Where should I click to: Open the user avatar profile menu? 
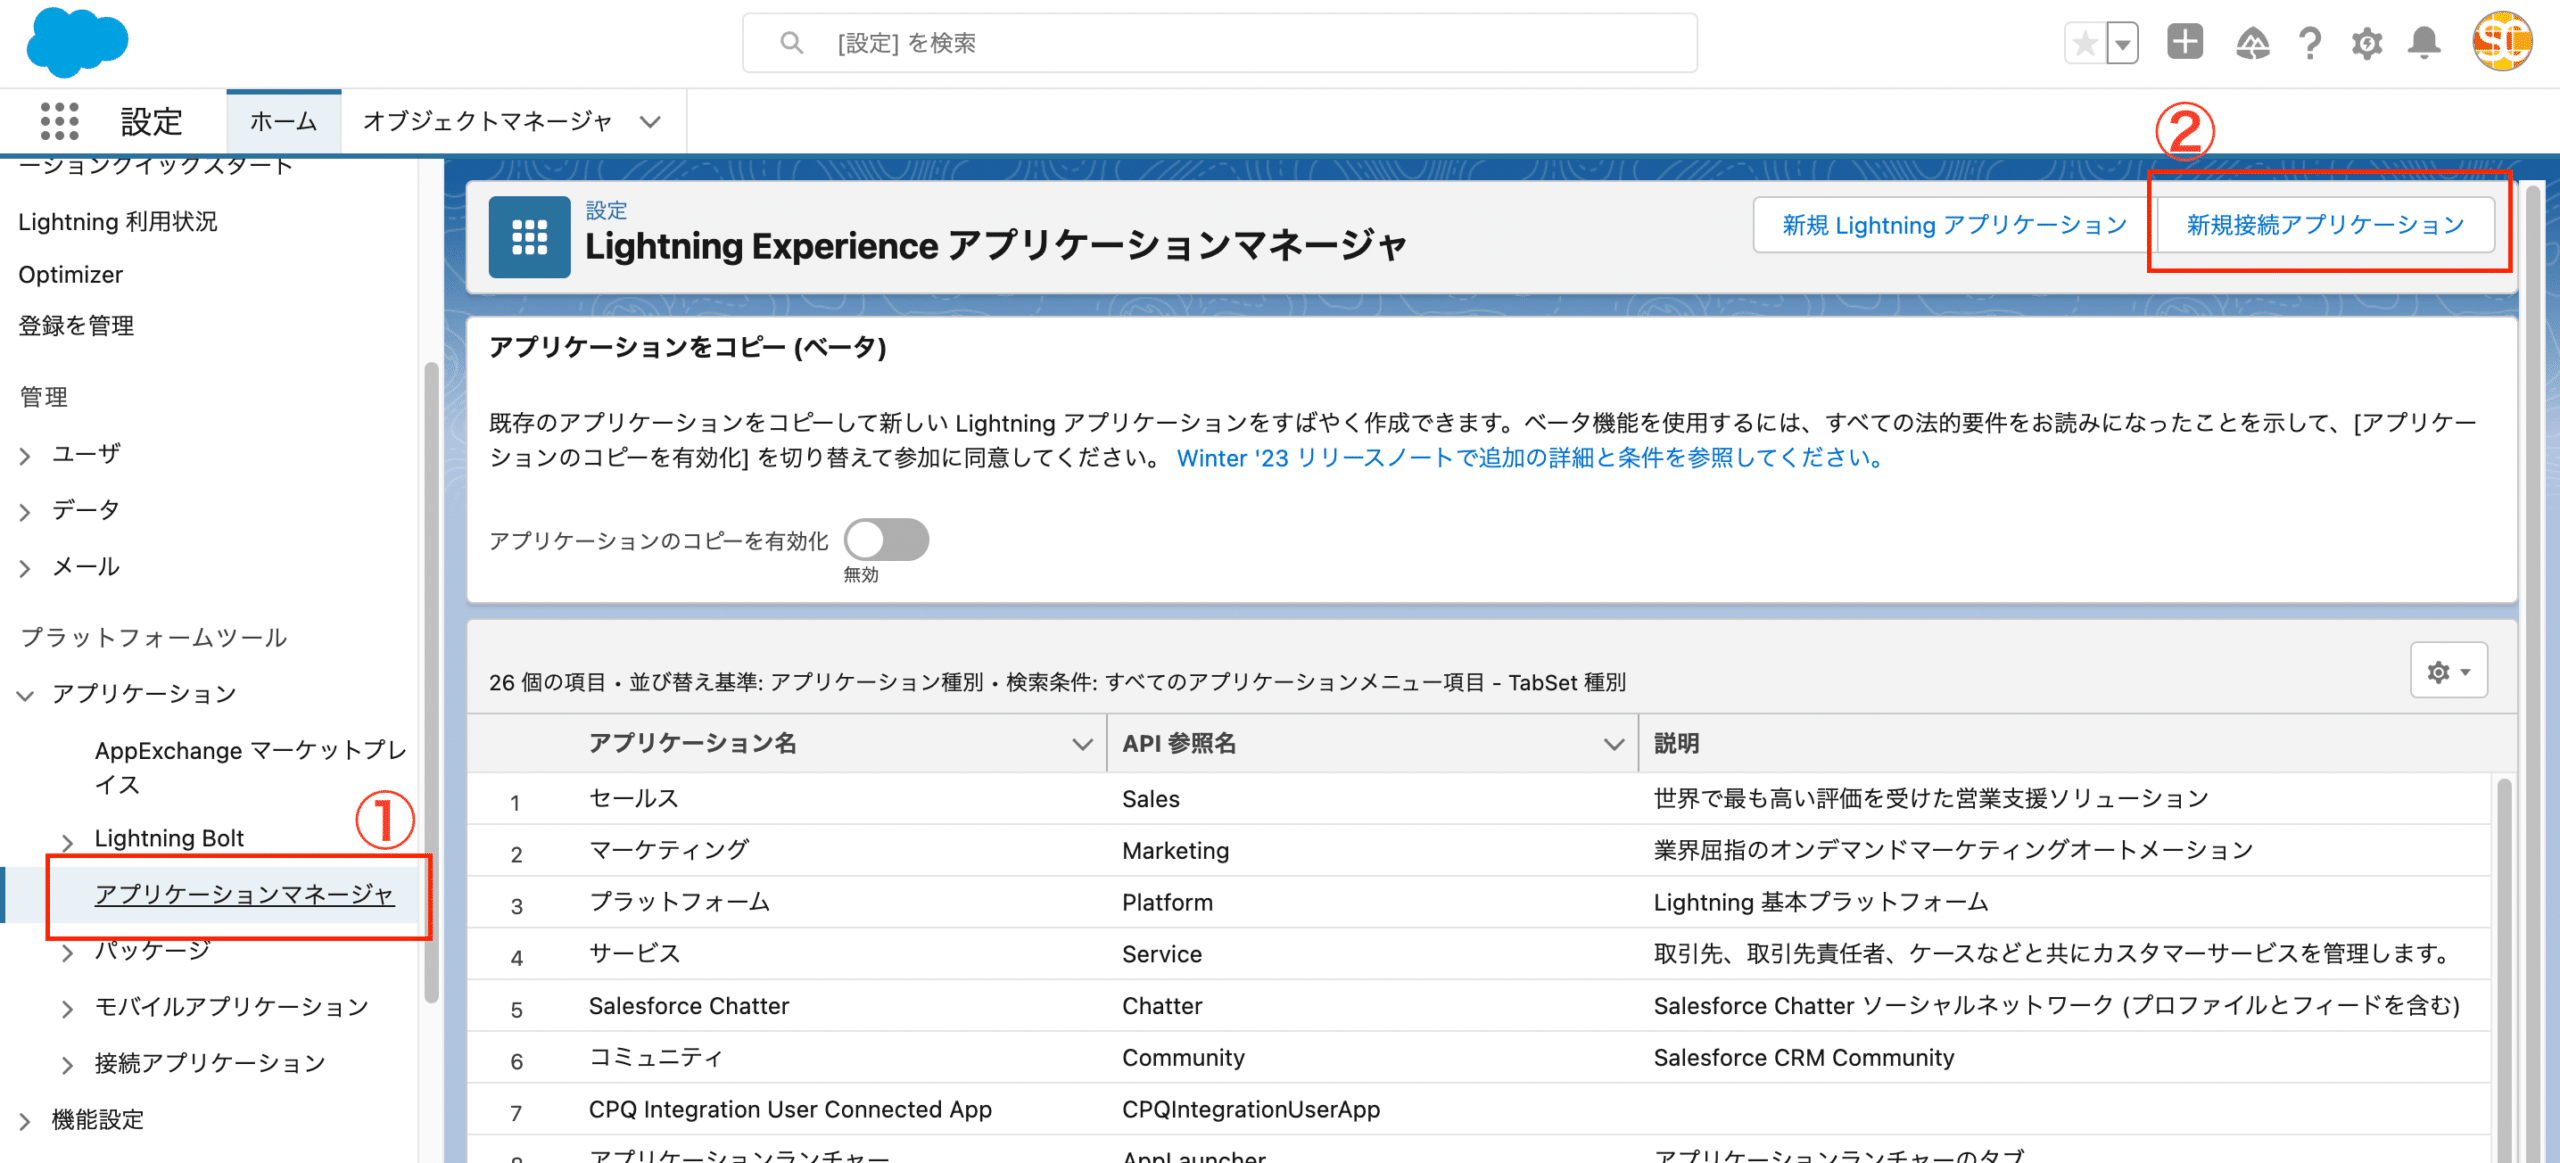2501,42
